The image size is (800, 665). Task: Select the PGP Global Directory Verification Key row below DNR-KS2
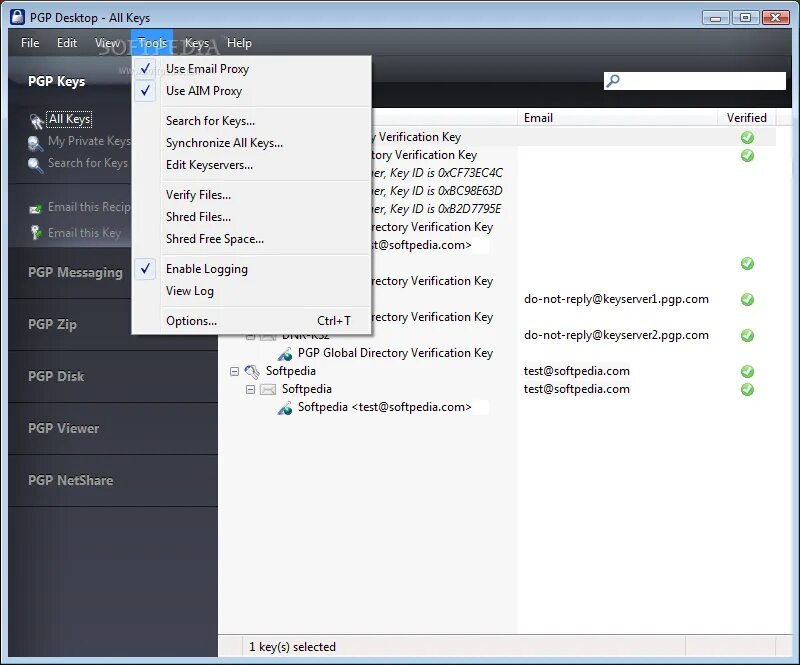click(395, 353)
